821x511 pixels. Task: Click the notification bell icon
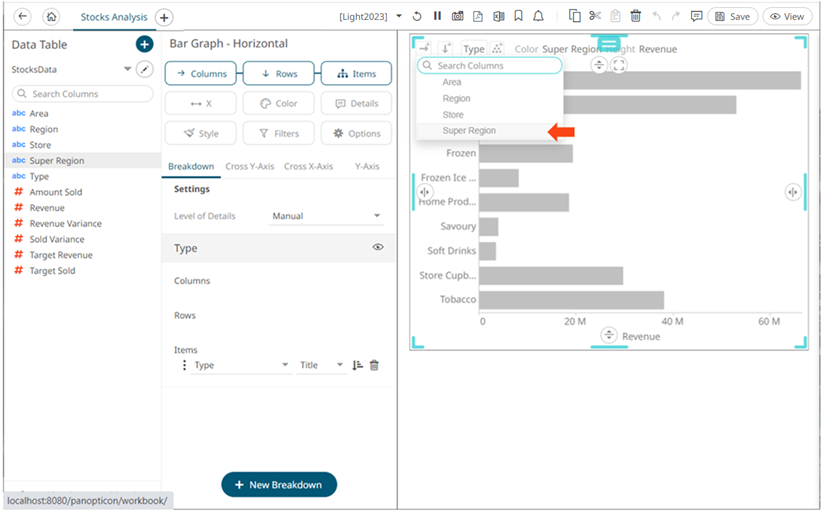(539, 17)
